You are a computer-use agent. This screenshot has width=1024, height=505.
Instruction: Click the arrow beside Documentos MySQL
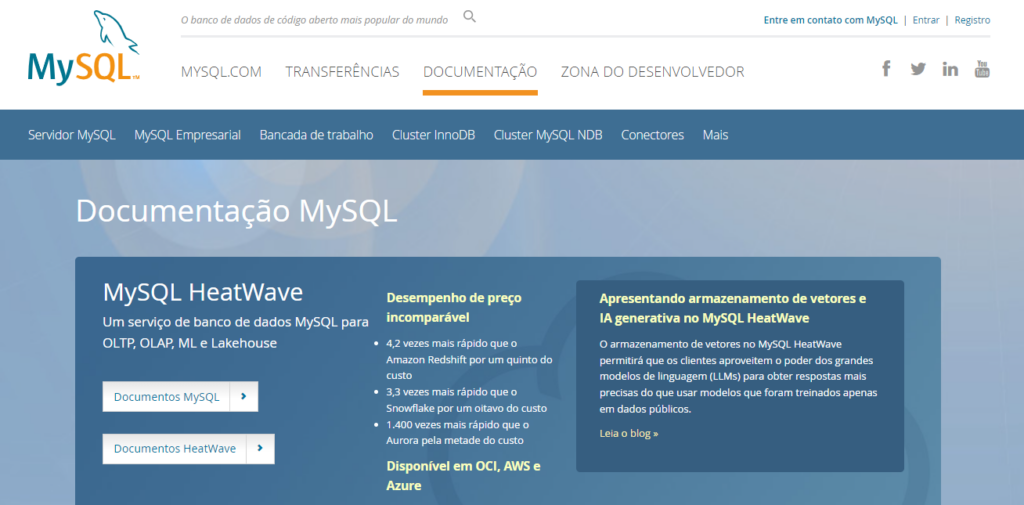coord(244,397)
